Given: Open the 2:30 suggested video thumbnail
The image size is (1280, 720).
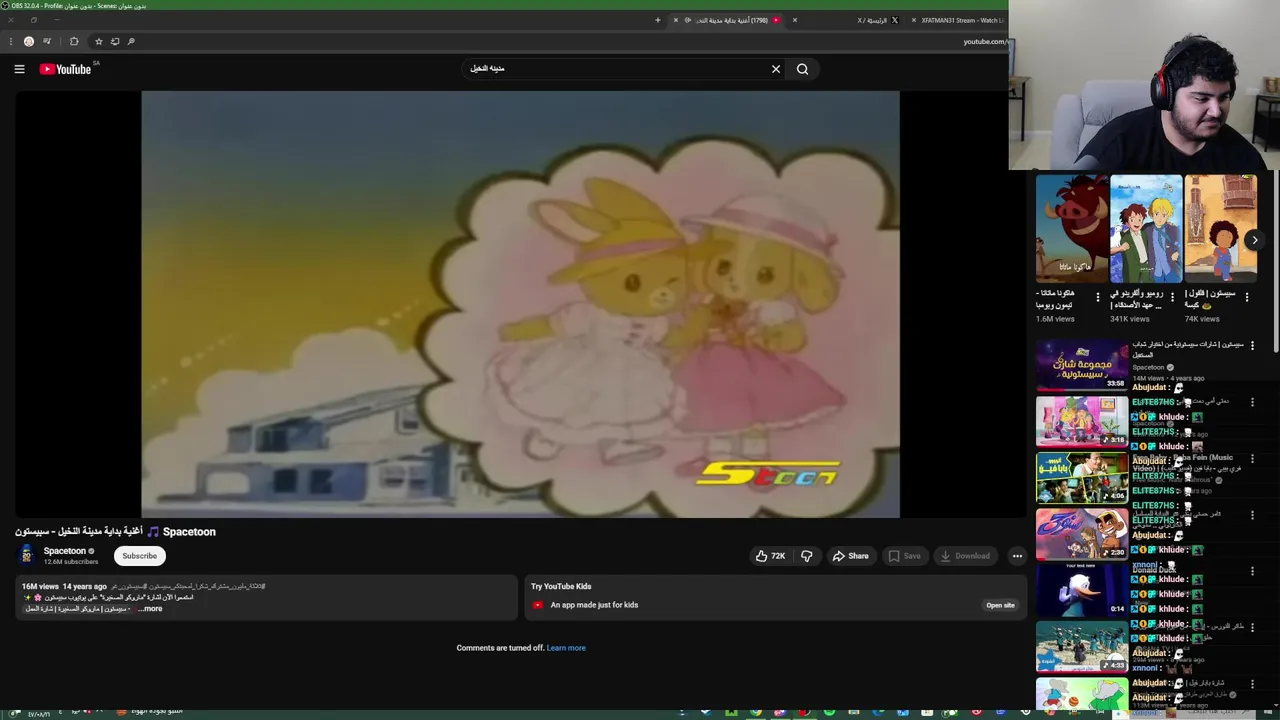Looking at the screenshot, I should pyautogui.click(x=1082, y=534).
